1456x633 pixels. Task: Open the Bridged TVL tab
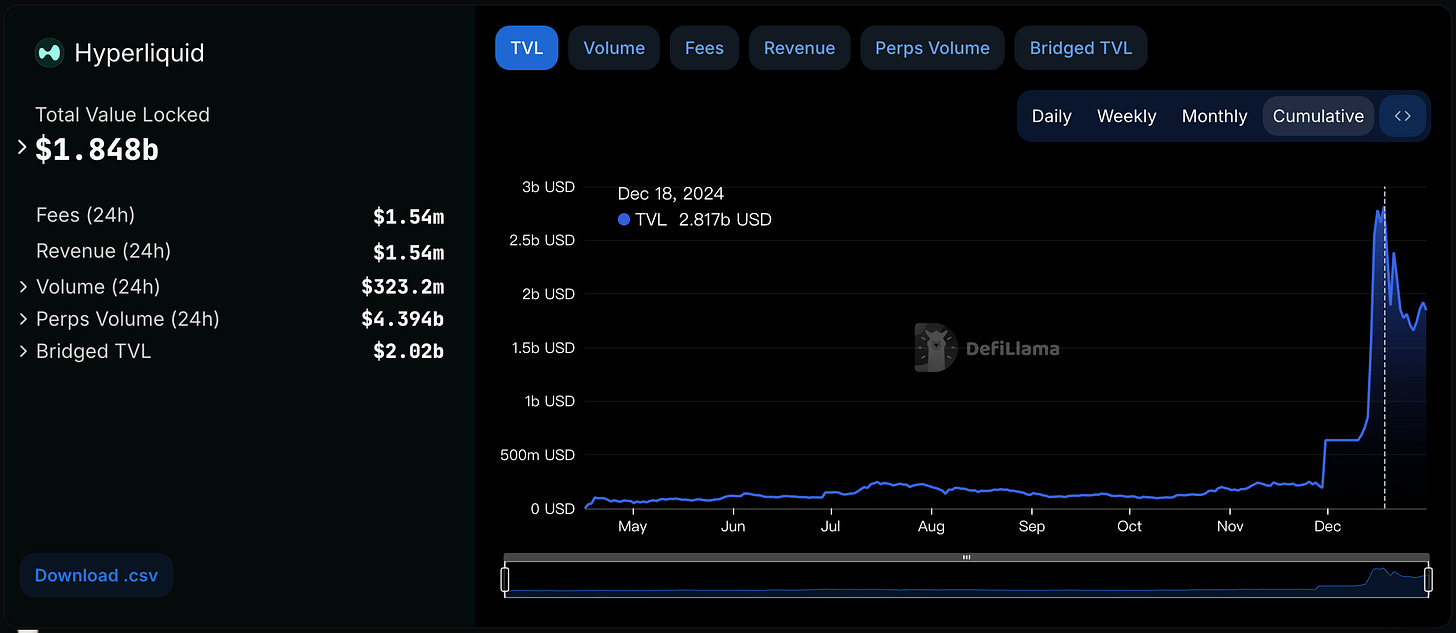tap(1080, 47)
